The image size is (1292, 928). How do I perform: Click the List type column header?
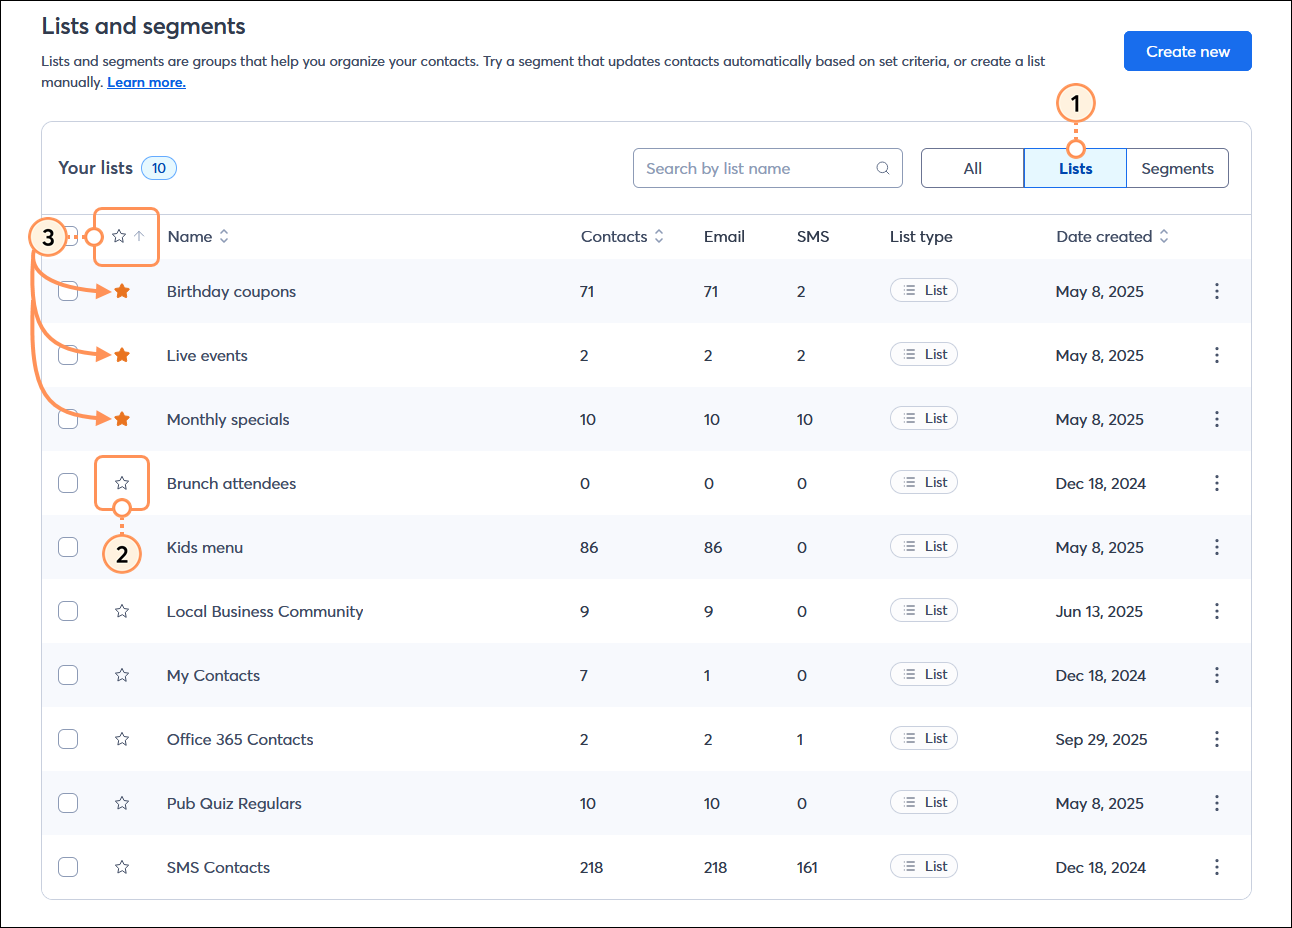pos(921,236)
